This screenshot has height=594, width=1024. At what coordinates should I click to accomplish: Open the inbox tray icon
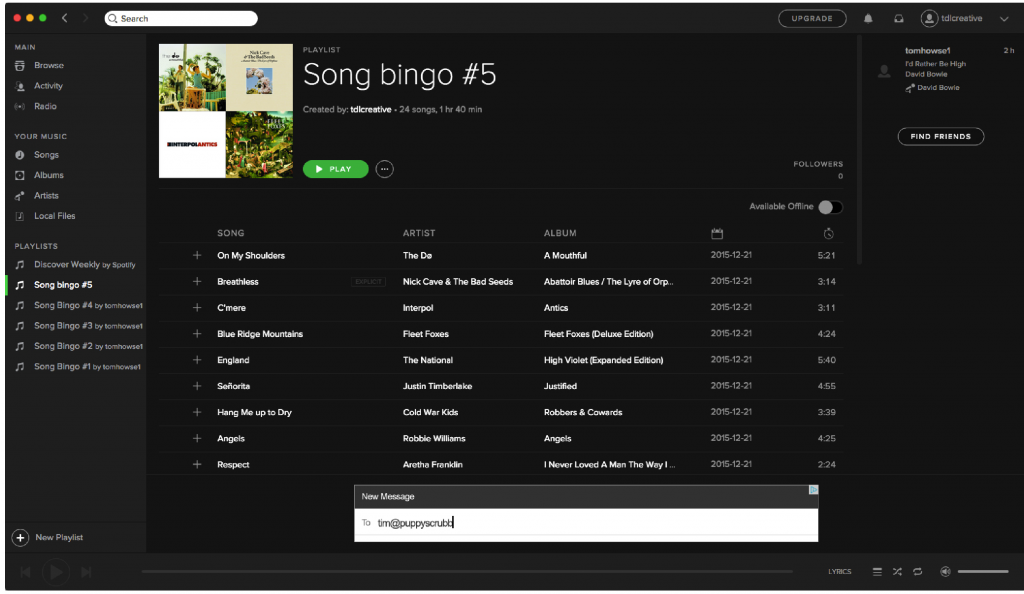pos(899,18)
